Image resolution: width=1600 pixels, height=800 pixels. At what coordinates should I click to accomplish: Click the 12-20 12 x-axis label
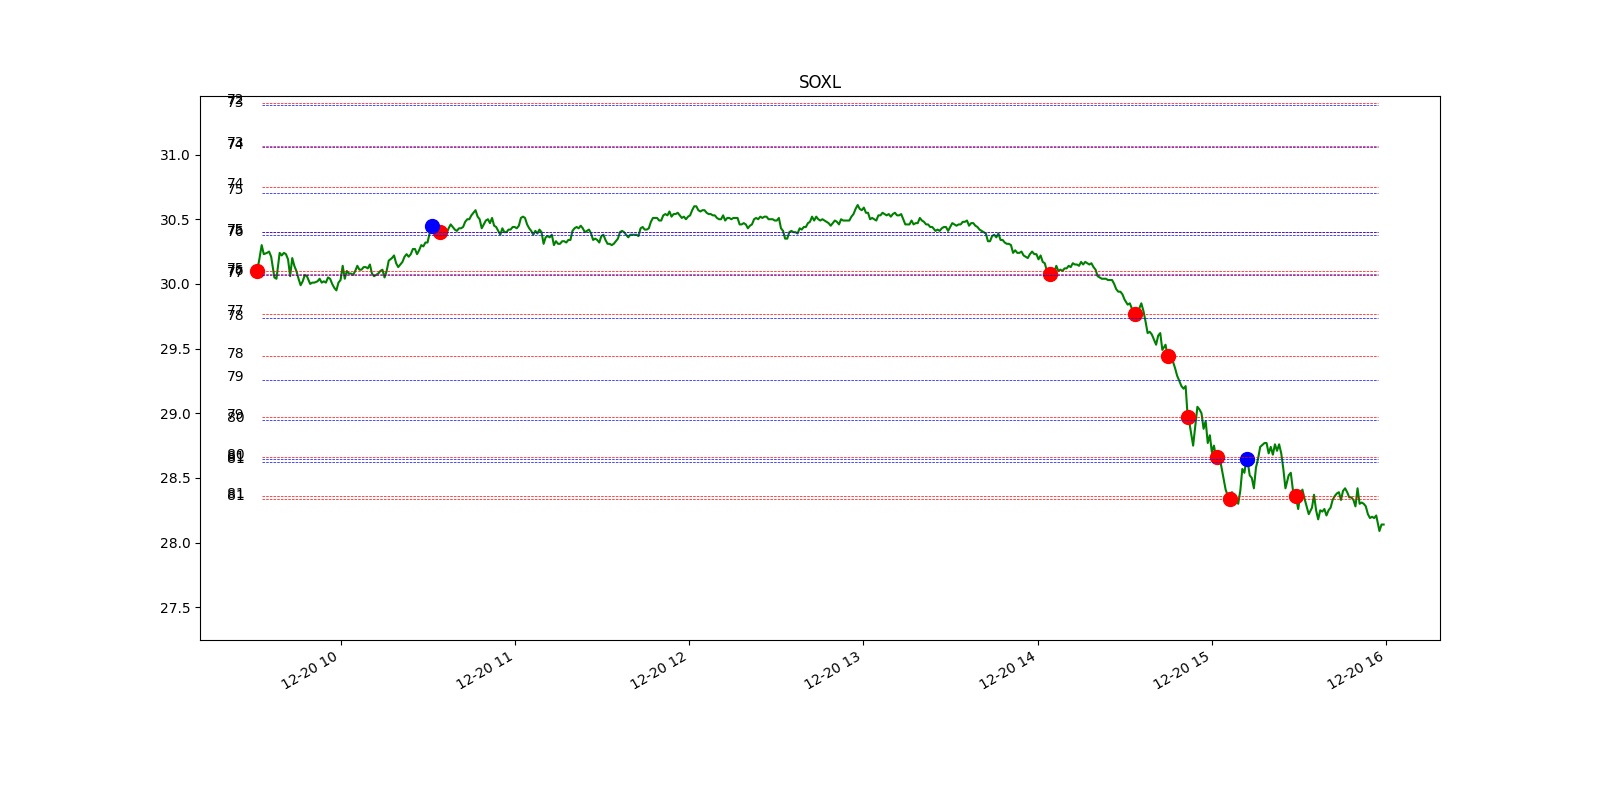tap(658, 669)
